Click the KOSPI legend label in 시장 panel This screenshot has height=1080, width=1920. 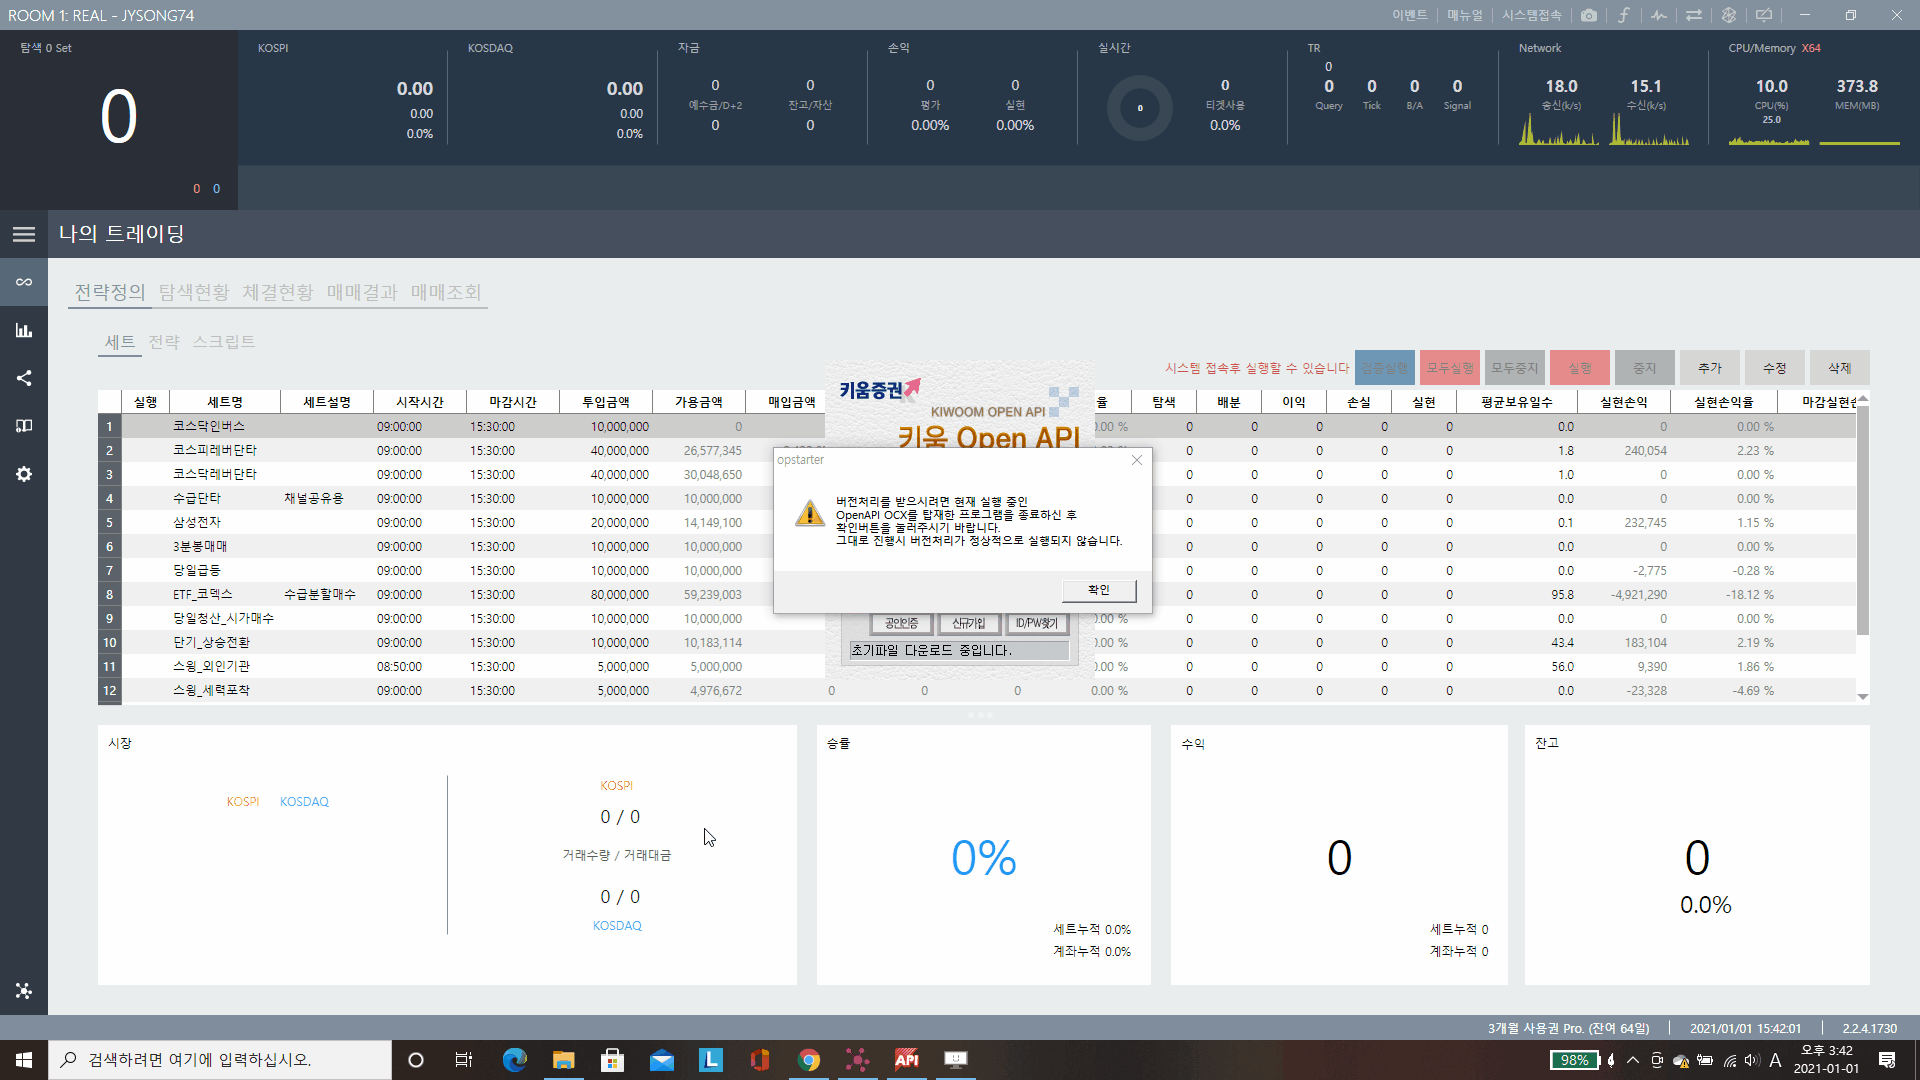point(243,802)
